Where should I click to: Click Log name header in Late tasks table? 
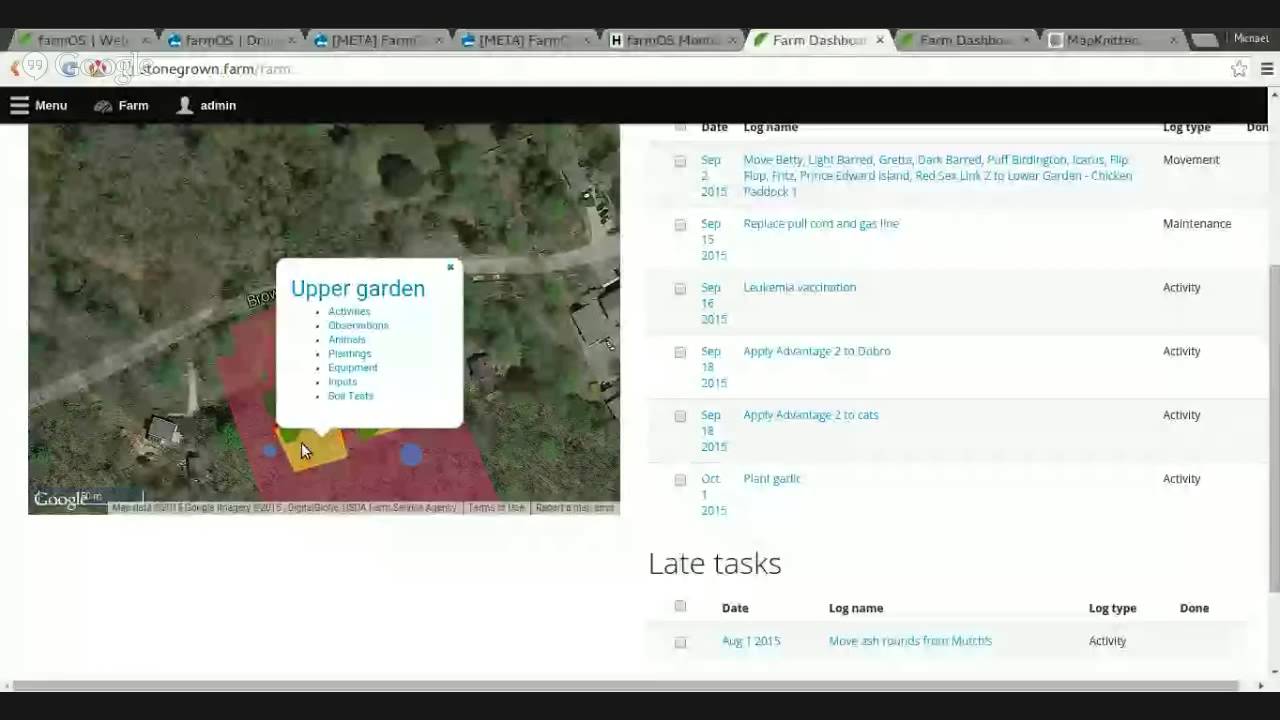click(x=856, y=608)
